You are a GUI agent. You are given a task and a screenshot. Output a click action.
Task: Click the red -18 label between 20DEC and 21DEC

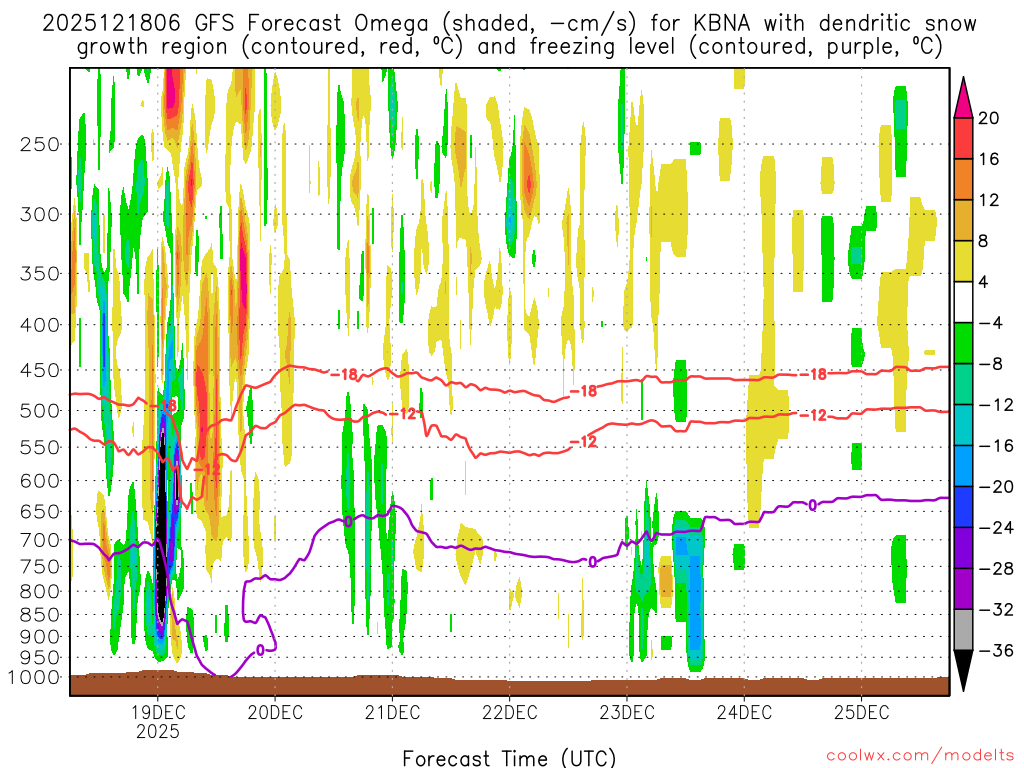[344, 375]
